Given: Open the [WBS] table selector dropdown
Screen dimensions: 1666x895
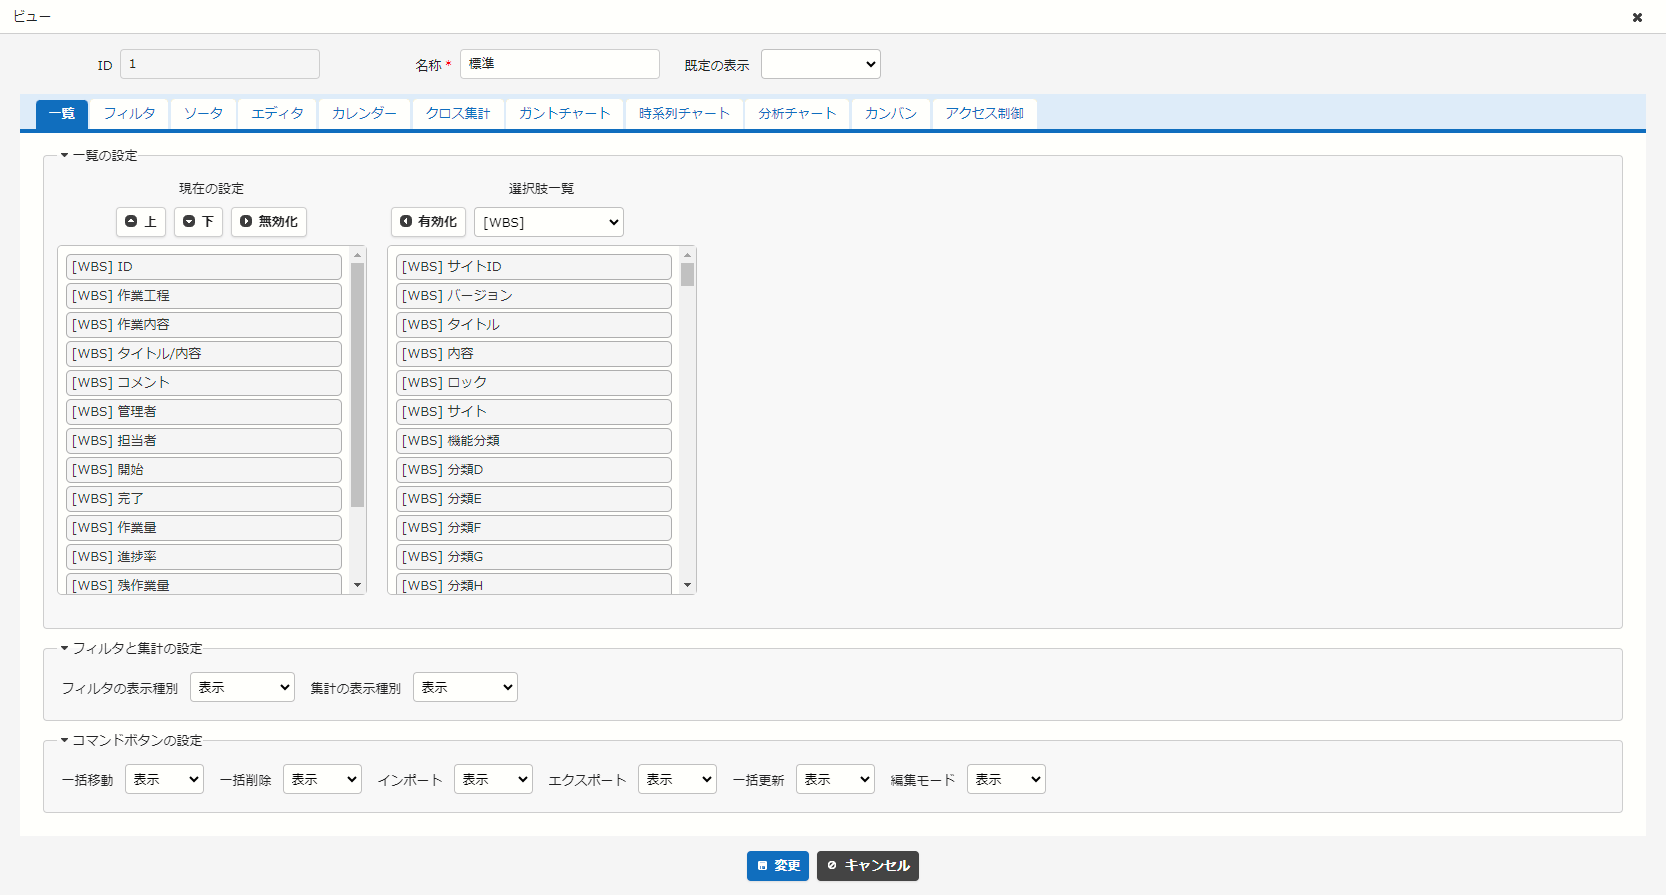Looking at the screenshot, I should pyautogui.click(x=549, y=222).
